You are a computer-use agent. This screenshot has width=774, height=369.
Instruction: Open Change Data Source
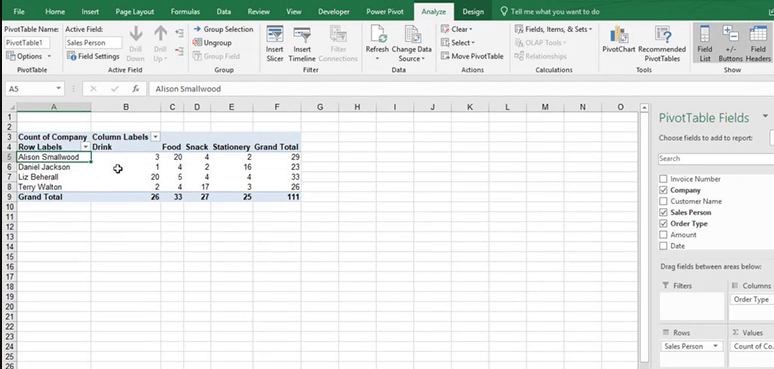tap(411, 44)
